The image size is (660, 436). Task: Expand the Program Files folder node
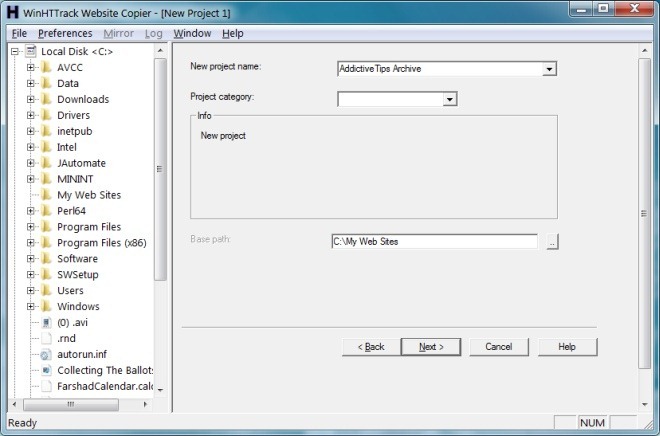30,227
